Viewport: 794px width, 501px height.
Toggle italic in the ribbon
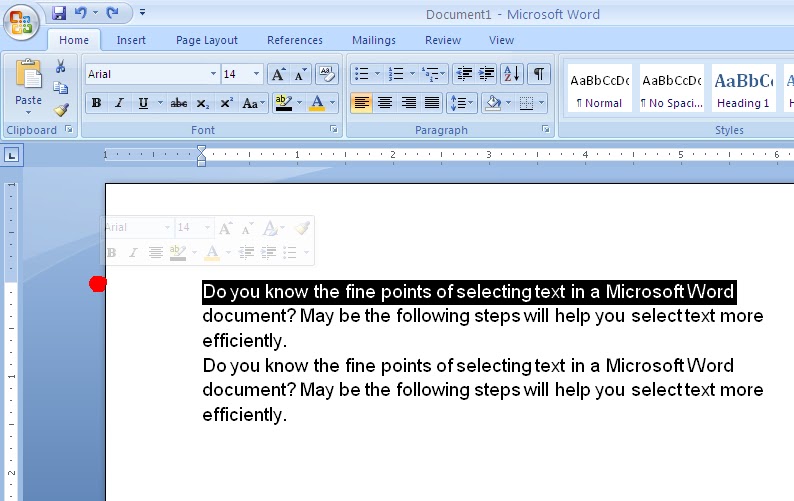120,103
